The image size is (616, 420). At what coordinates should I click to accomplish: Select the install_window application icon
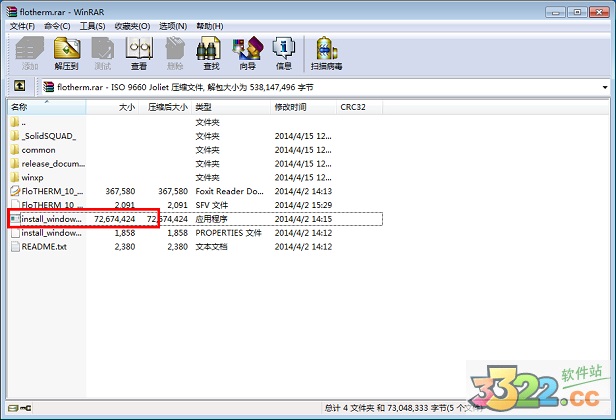(x=15, y=219)
